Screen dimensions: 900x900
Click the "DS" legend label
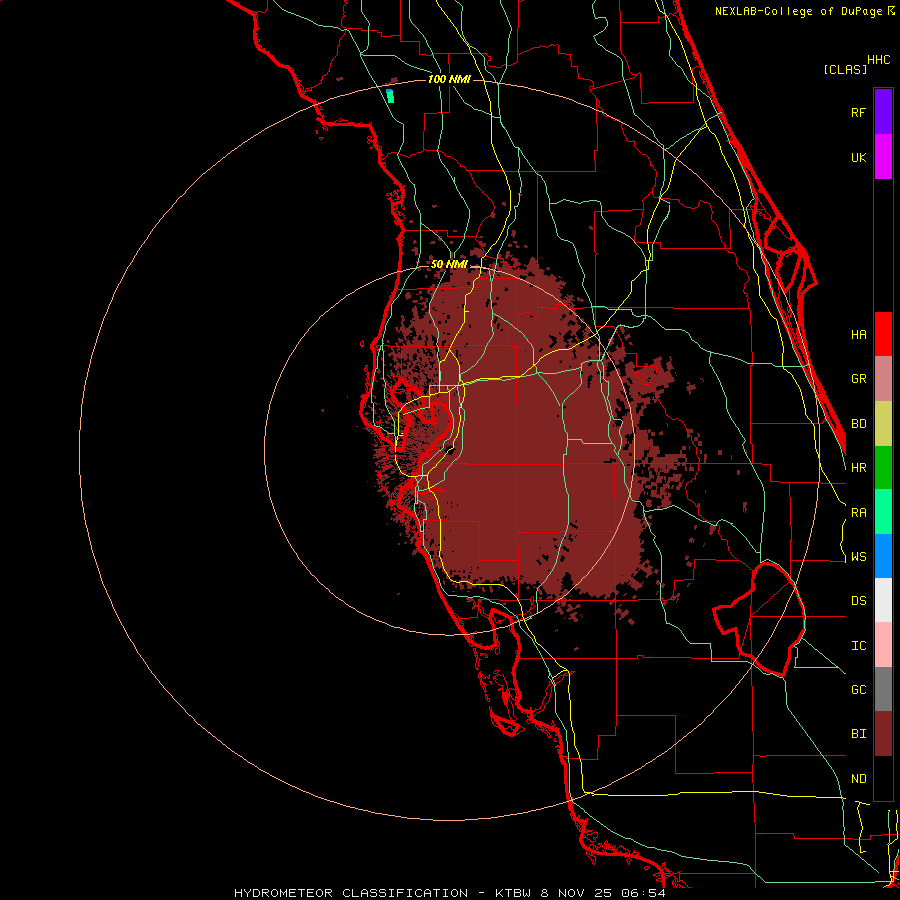click(858, 601)
